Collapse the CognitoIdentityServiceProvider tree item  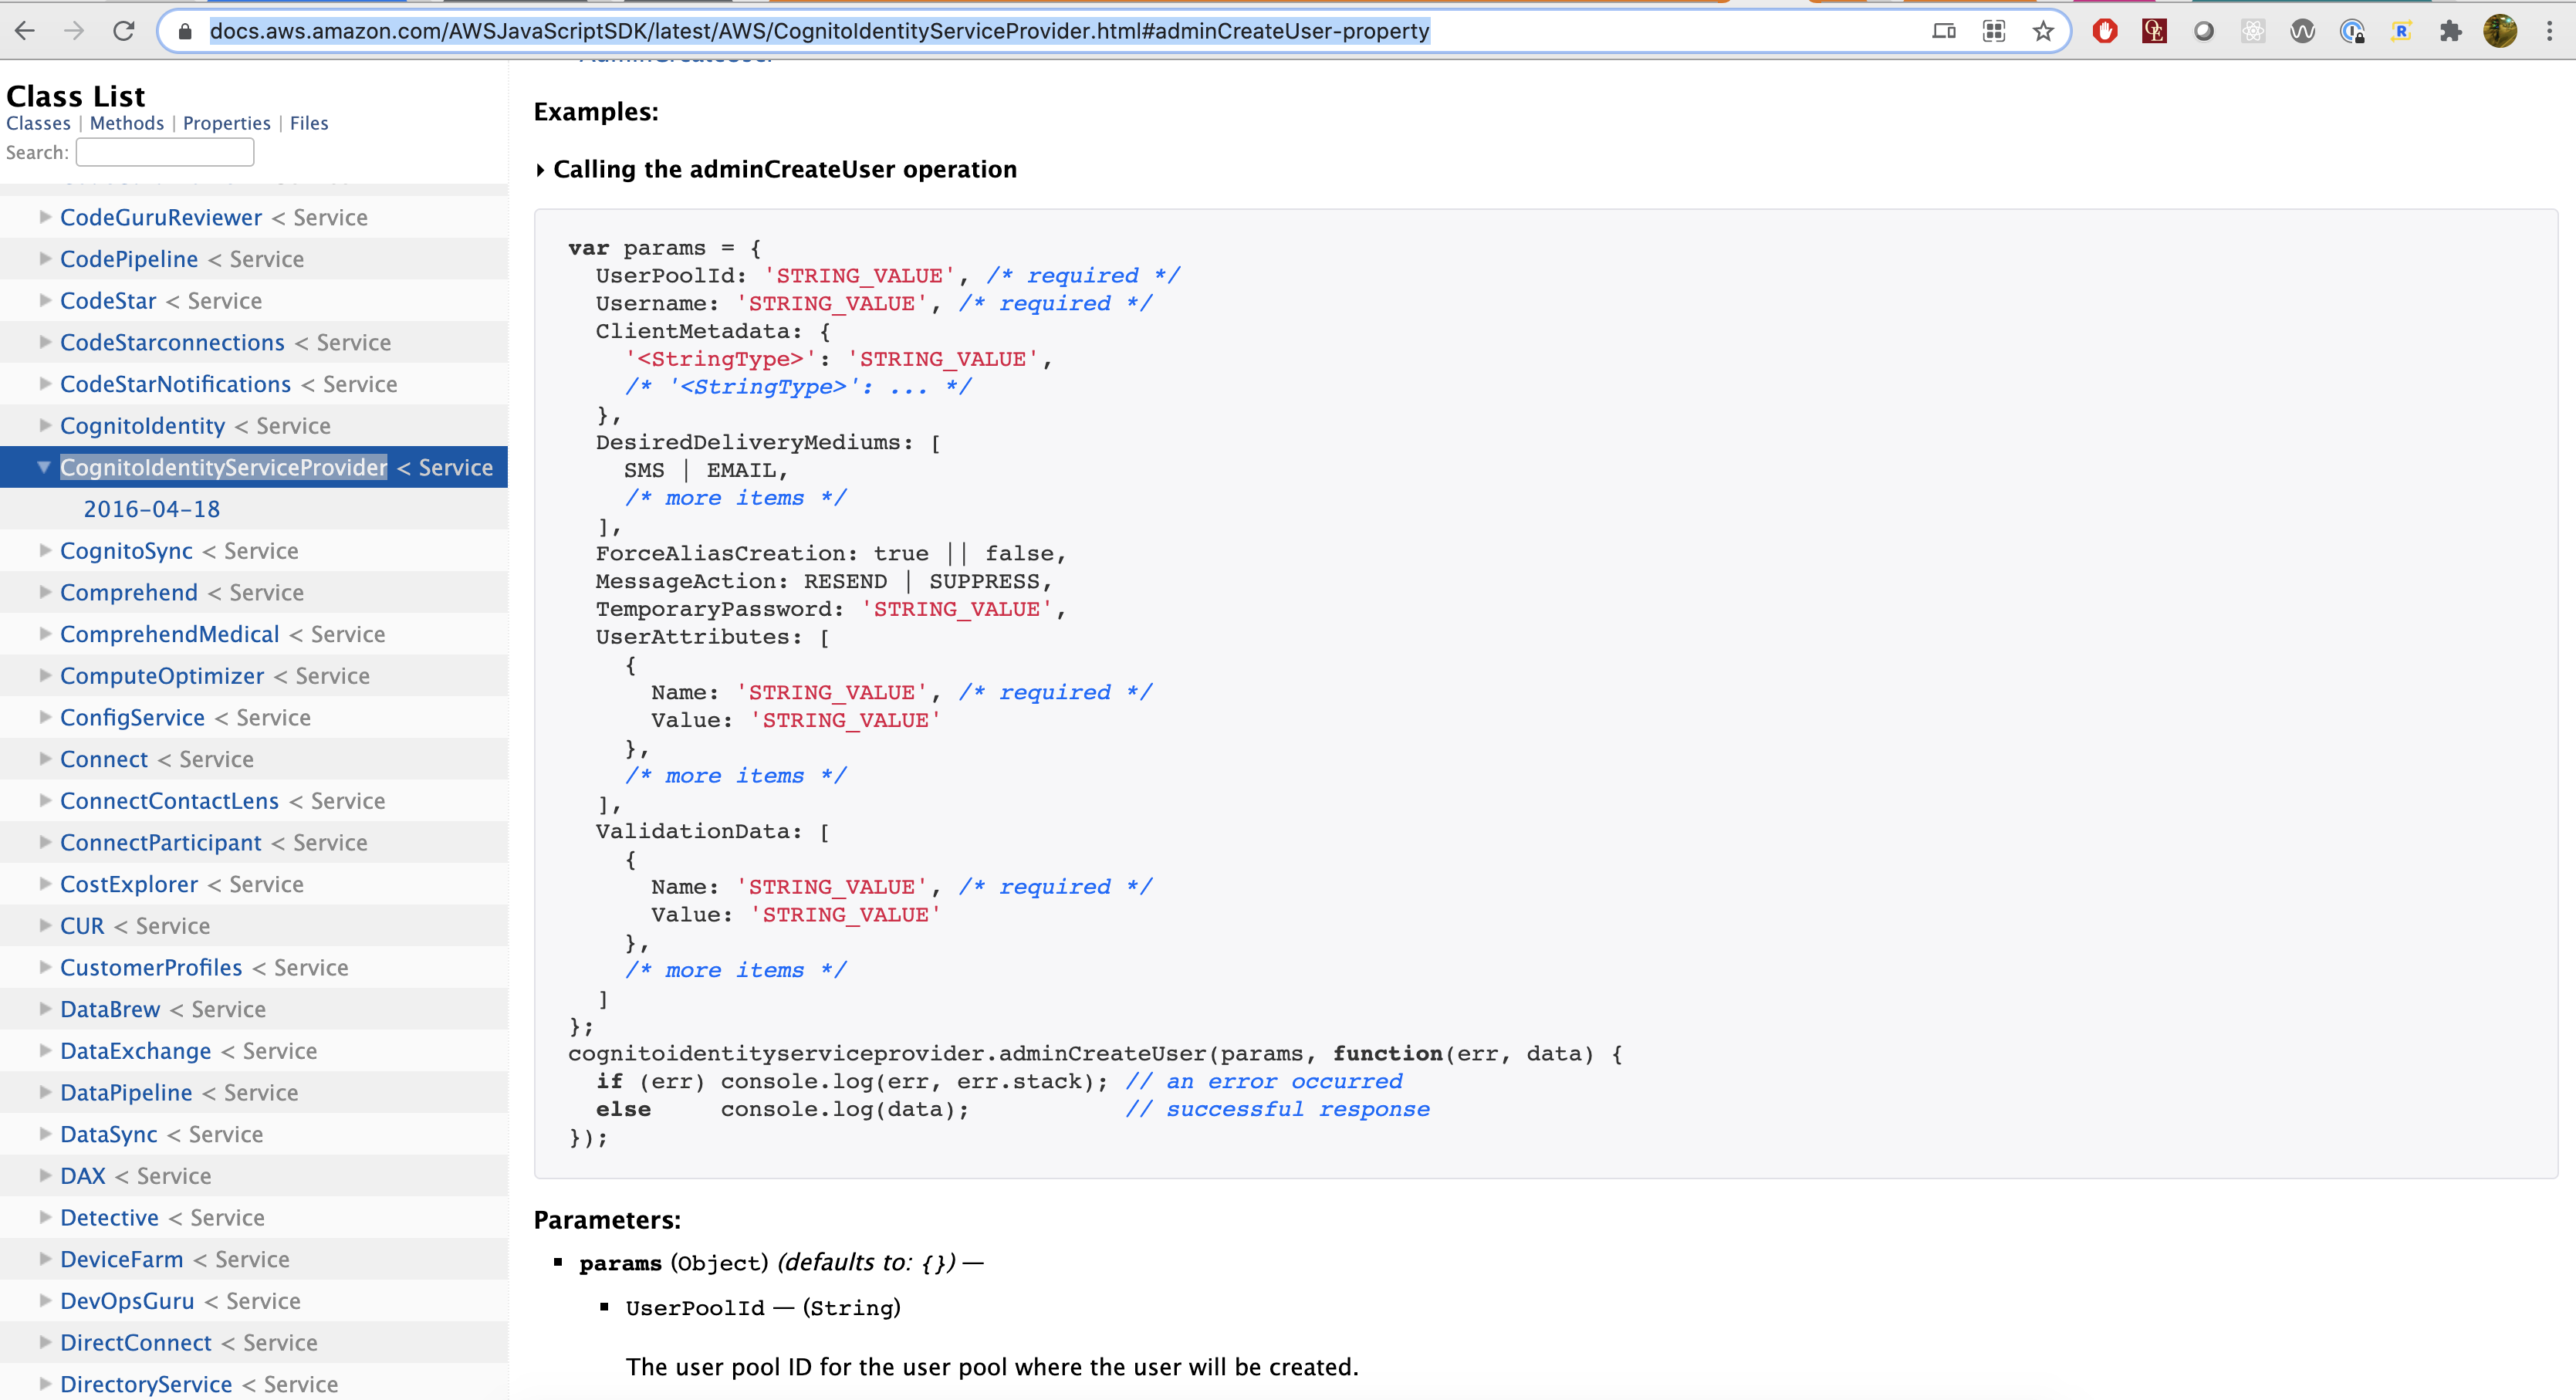tap(44, 466)
